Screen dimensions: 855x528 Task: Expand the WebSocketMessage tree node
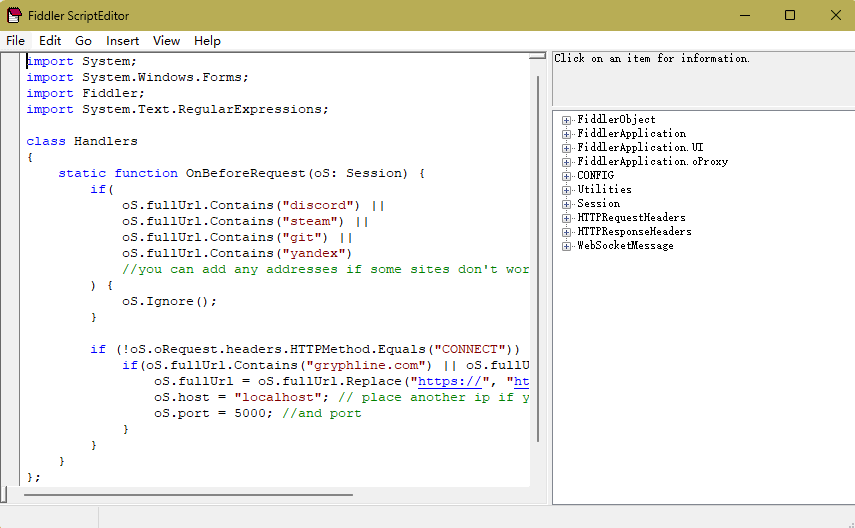pos(567,246)
